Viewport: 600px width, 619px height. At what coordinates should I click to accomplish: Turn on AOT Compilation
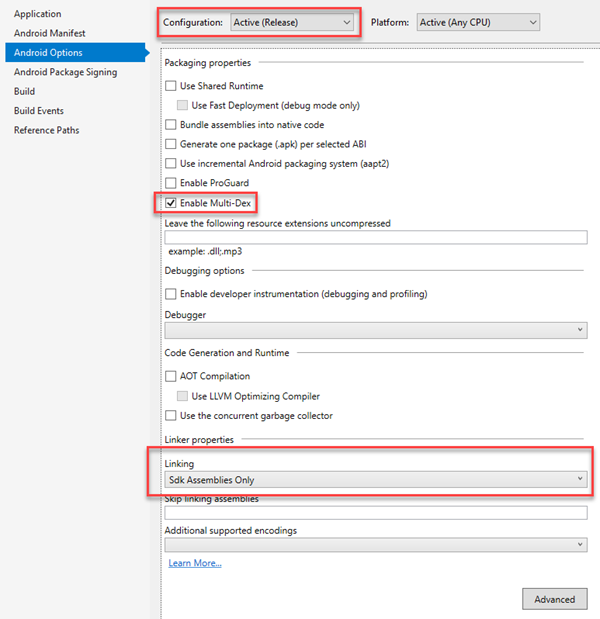[171, 376]
